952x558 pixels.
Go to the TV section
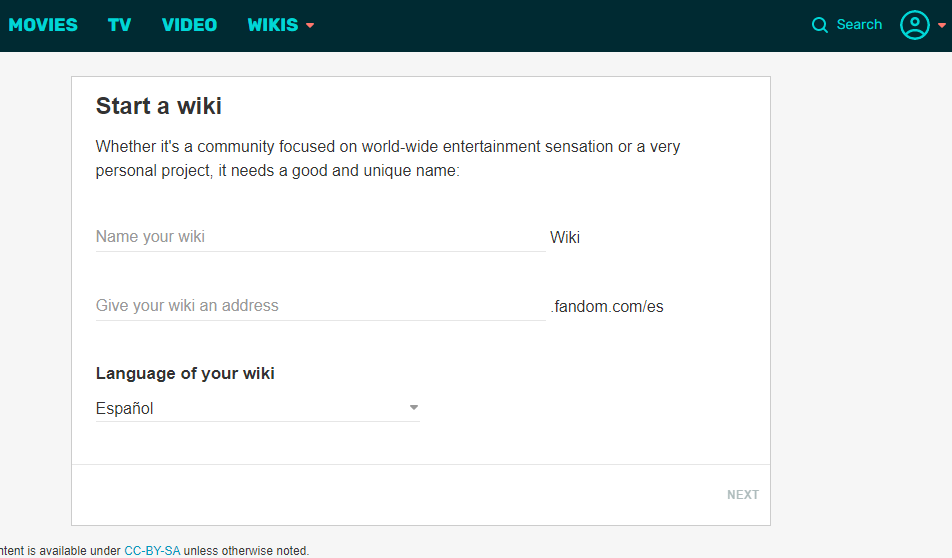(120, 25)
